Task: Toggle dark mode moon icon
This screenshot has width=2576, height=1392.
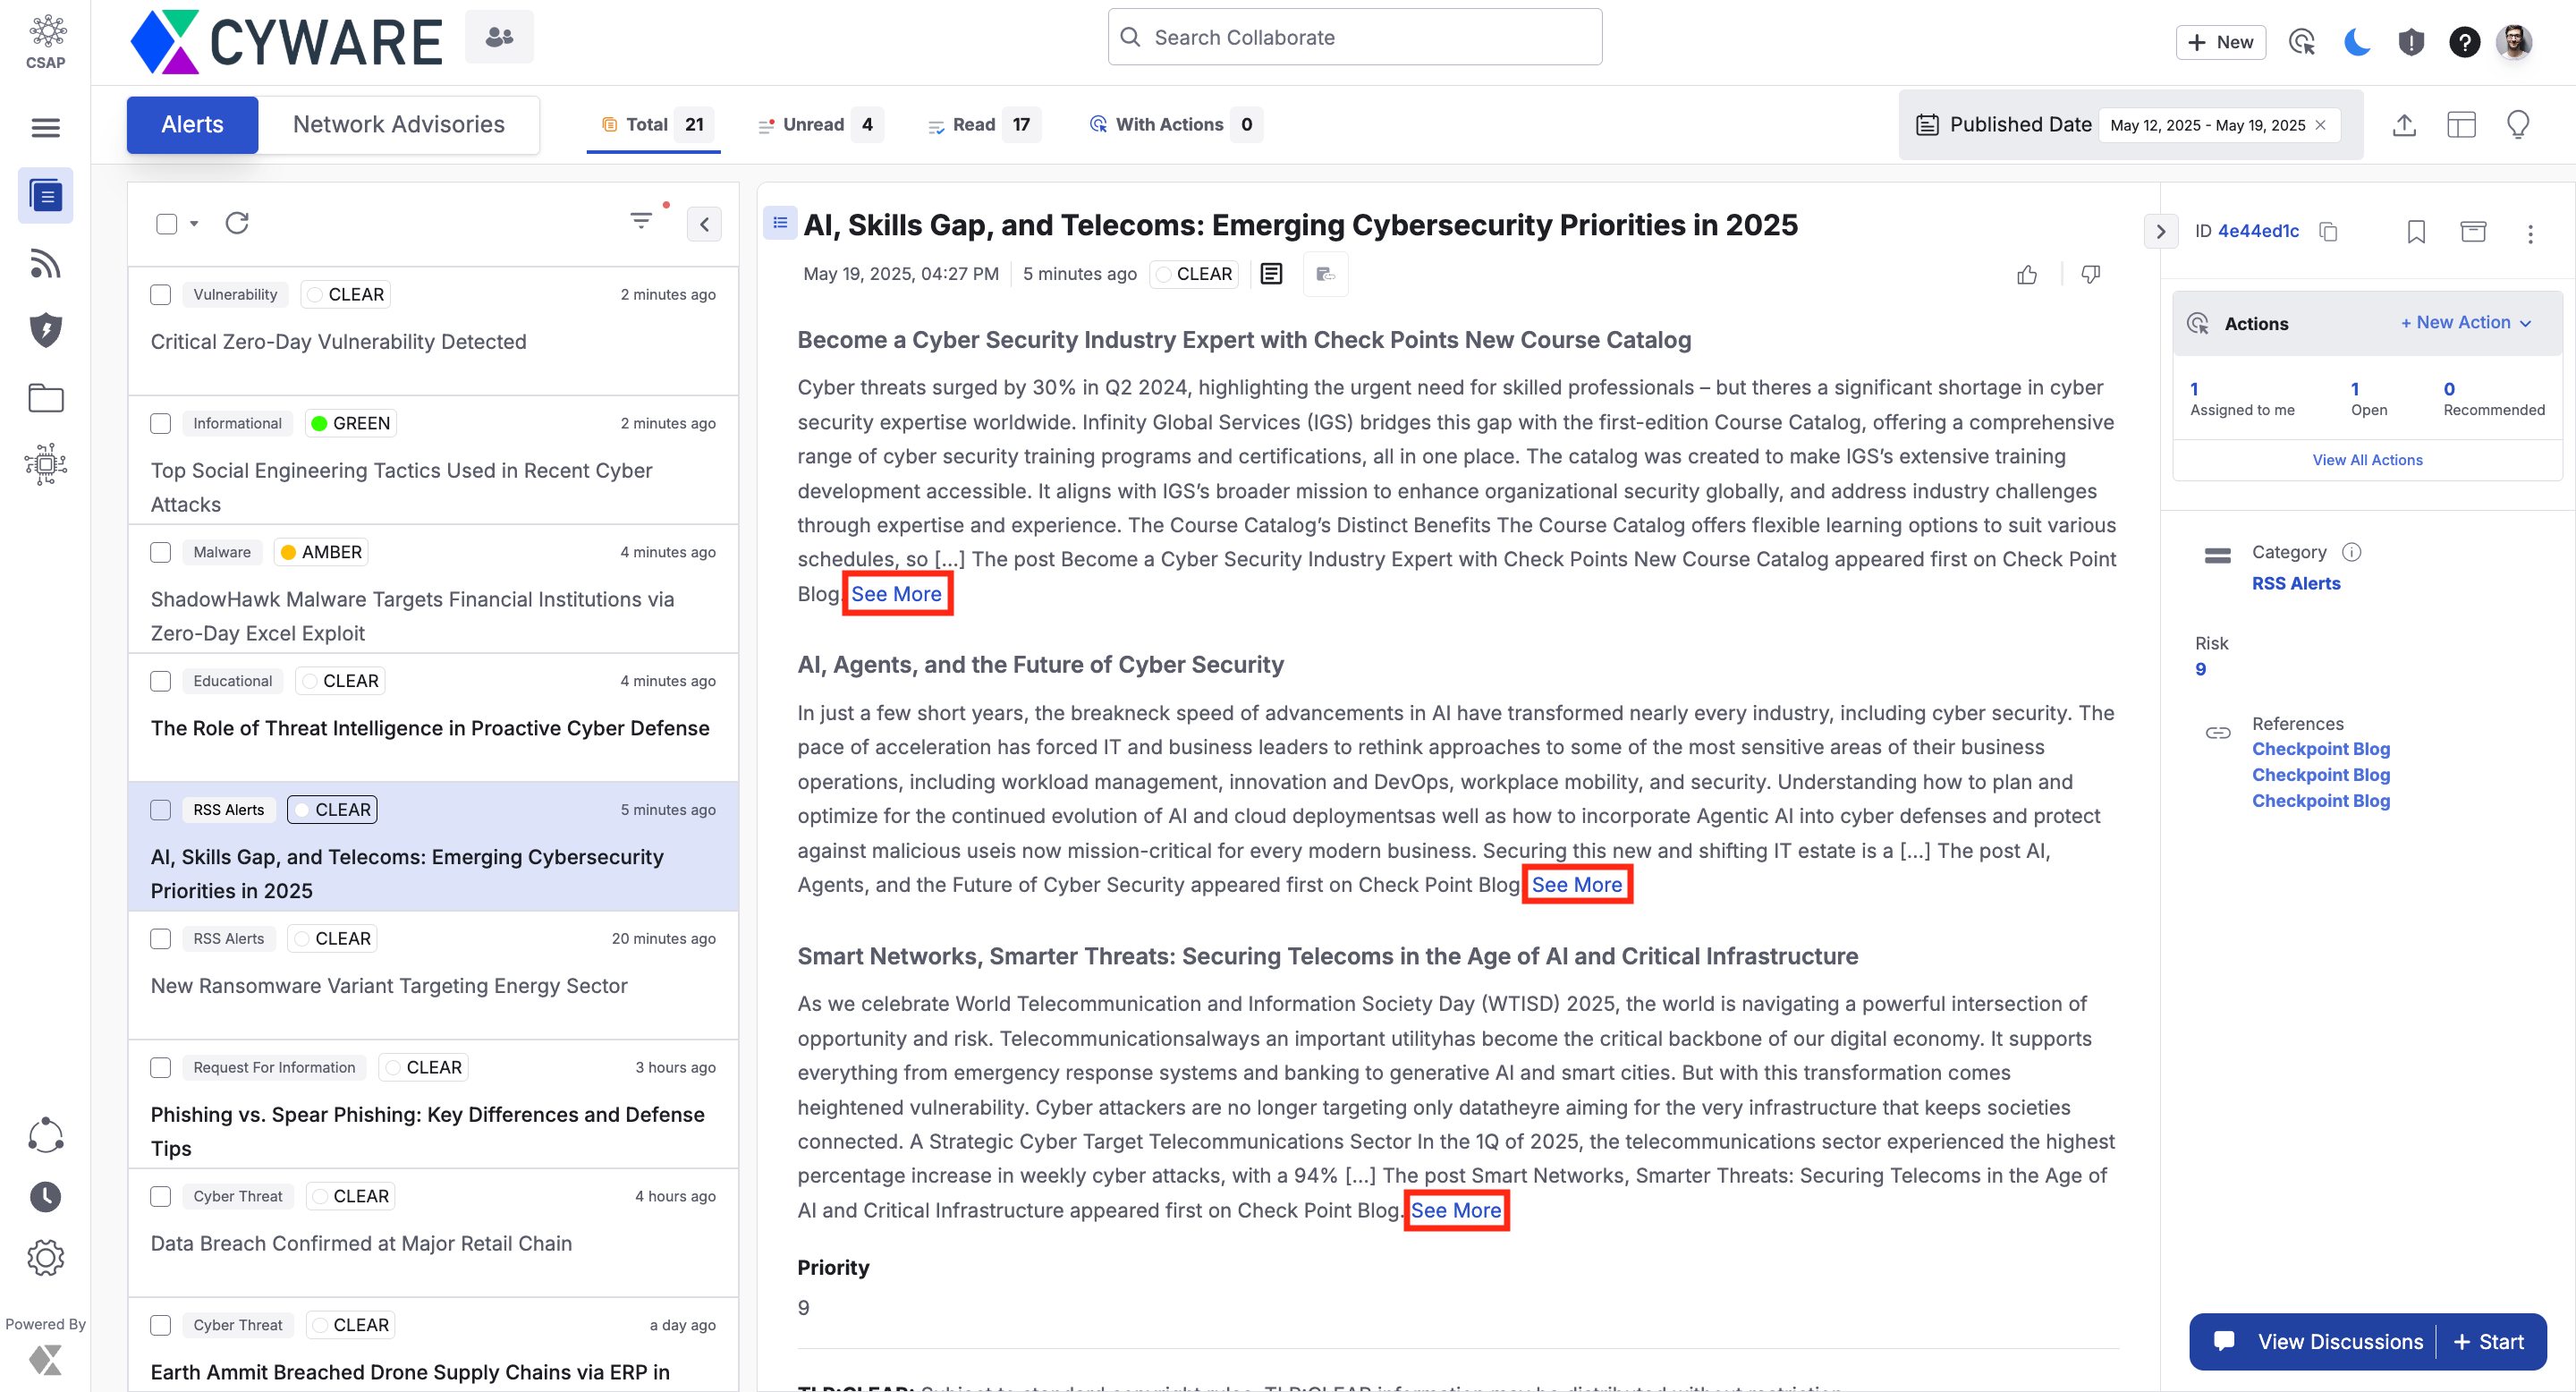Action: (2356, 42)
